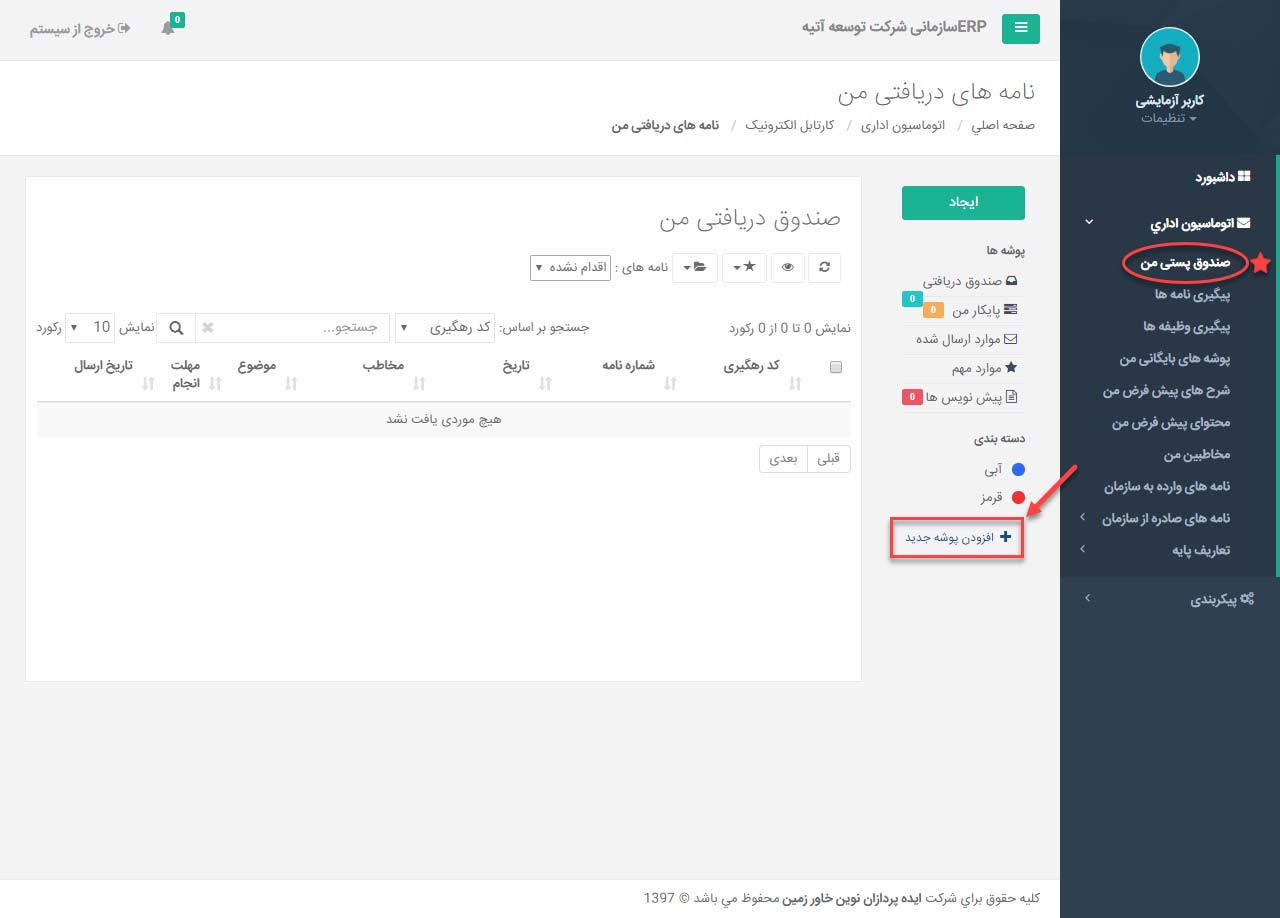Click the envelope icon beside اتوماسیون اداري
This screenshot has height=918, width=1280.
point(1243,225)
